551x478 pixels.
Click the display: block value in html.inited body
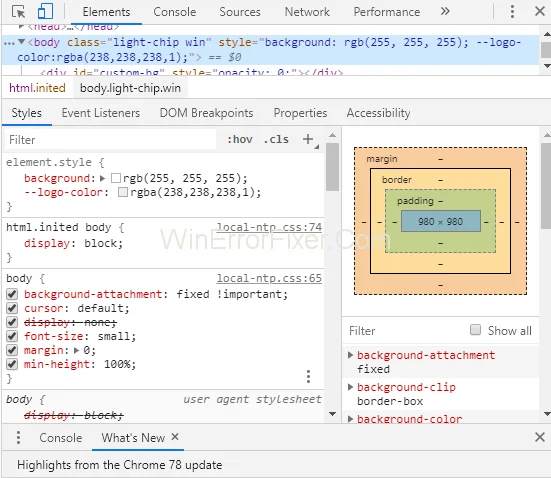(103, 243)
